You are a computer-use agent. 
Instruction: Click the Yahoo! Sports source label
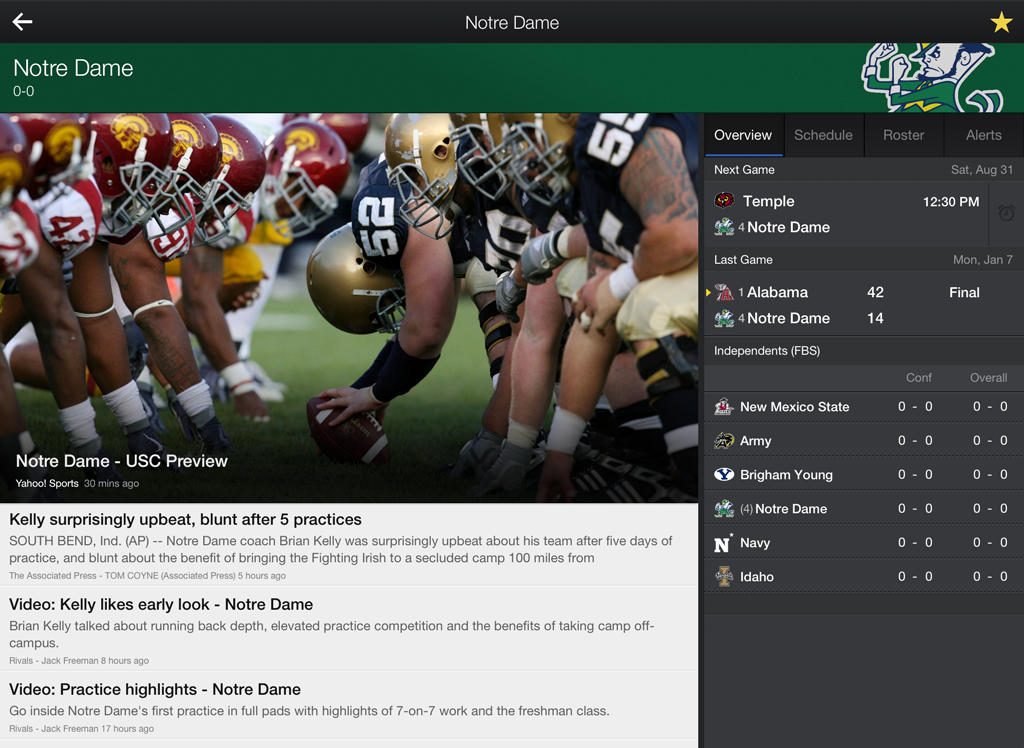point(47,483)
